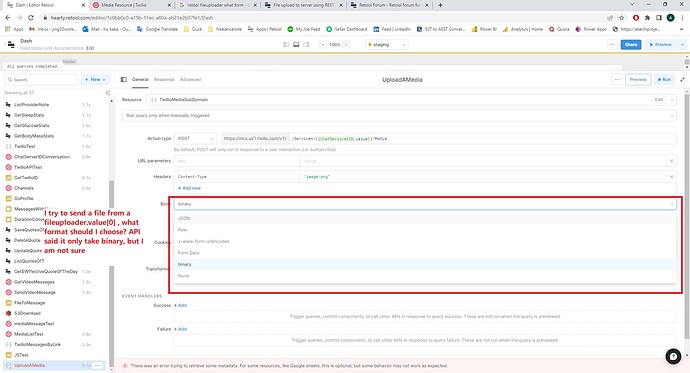The width and height of the screenshot is (690, 373).
Task: Toggle the bottom panel layout icon
Action: coord(296,44)
